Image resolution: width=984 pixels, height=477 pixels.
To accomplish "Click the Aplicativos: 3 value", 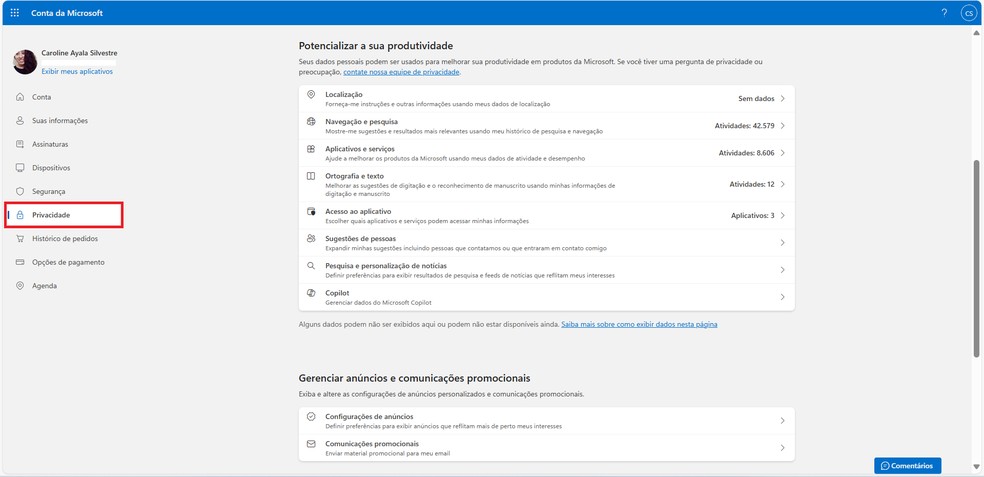I will click(x=752, y=215).
